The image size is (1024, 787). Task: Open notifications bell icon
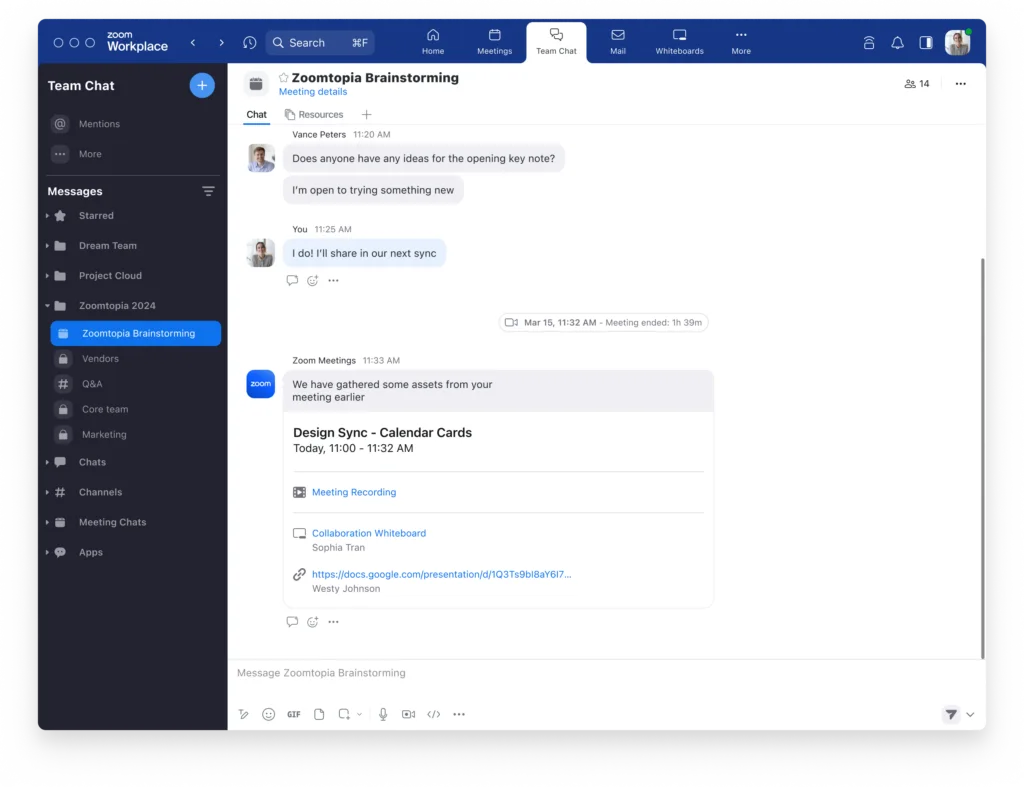(897, 42)
